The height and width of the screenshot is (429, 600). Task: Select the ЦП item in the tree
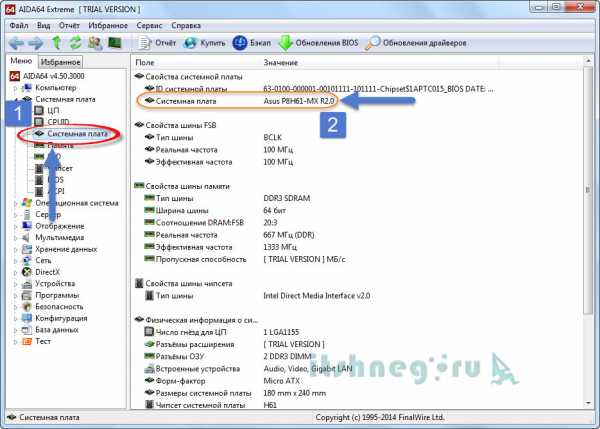(47, 111)
